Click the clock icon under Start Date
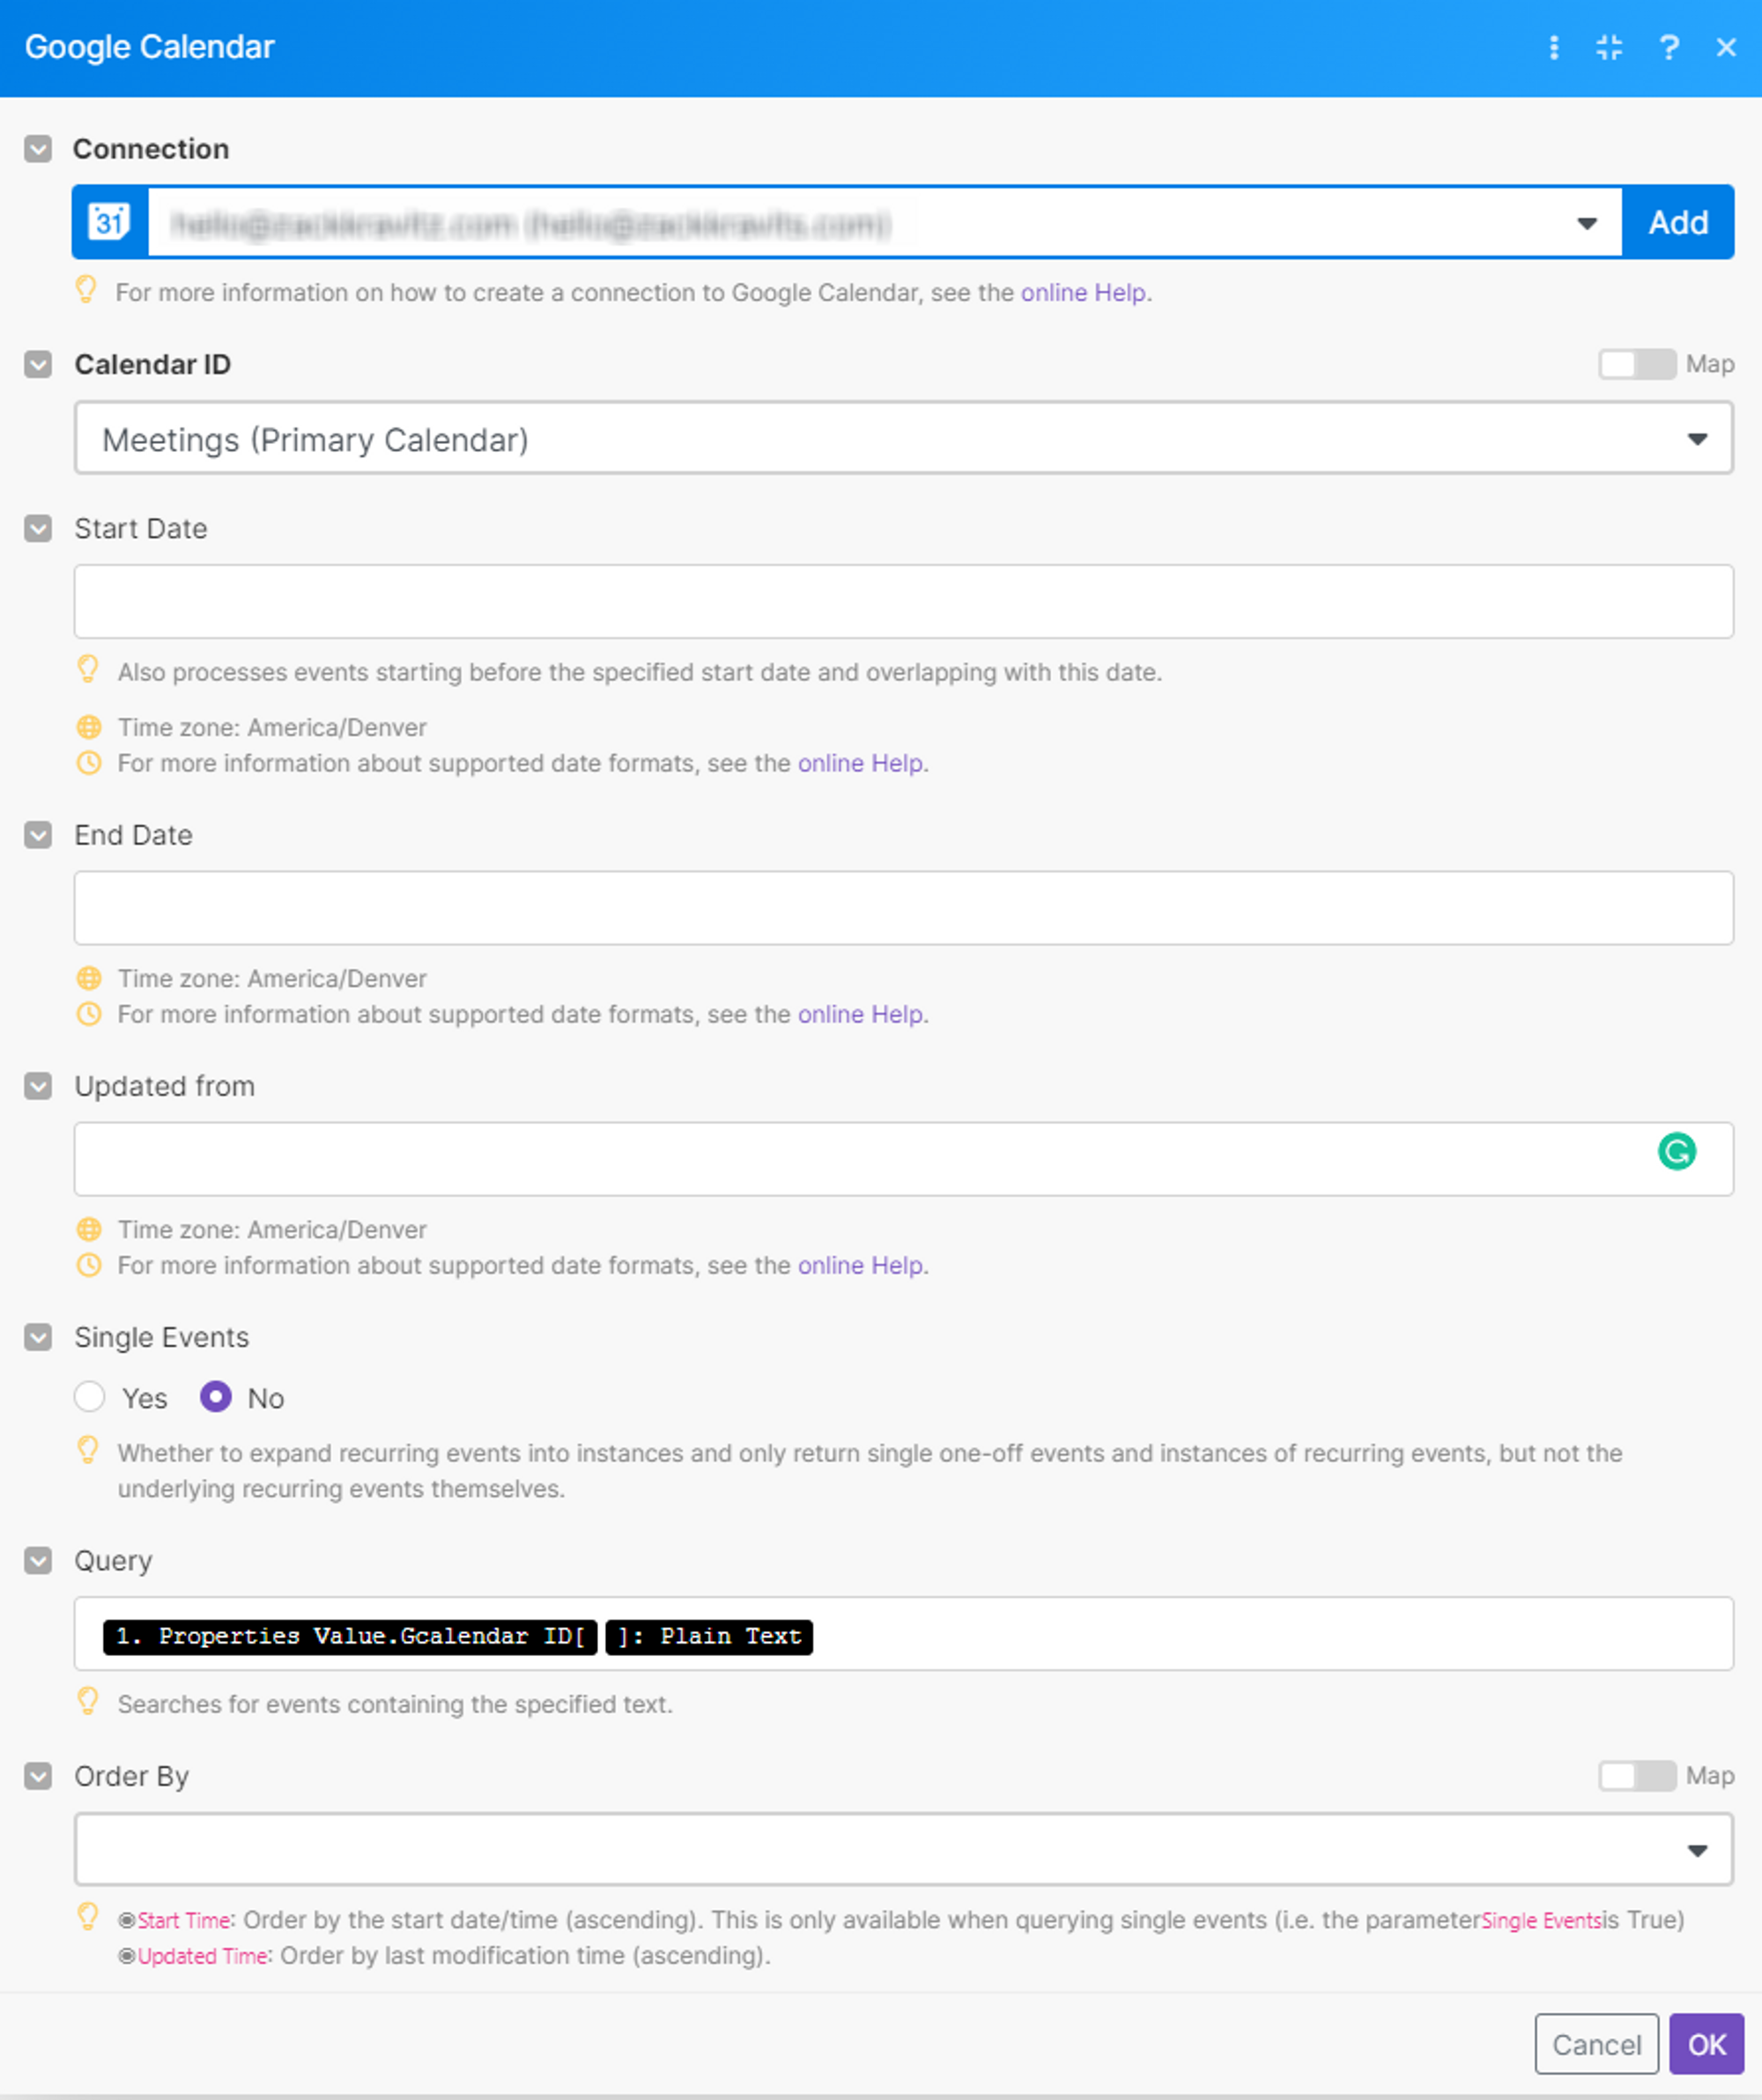This screenshot has height=2100, width=1762. click(89, 763)
